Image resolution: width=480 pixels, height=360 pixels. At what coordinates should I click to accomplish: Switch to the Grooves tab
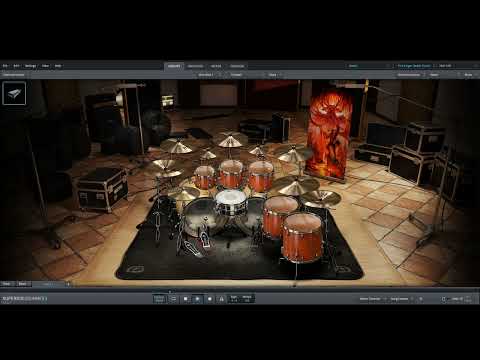pyautogui.click(x=195, y=66)
